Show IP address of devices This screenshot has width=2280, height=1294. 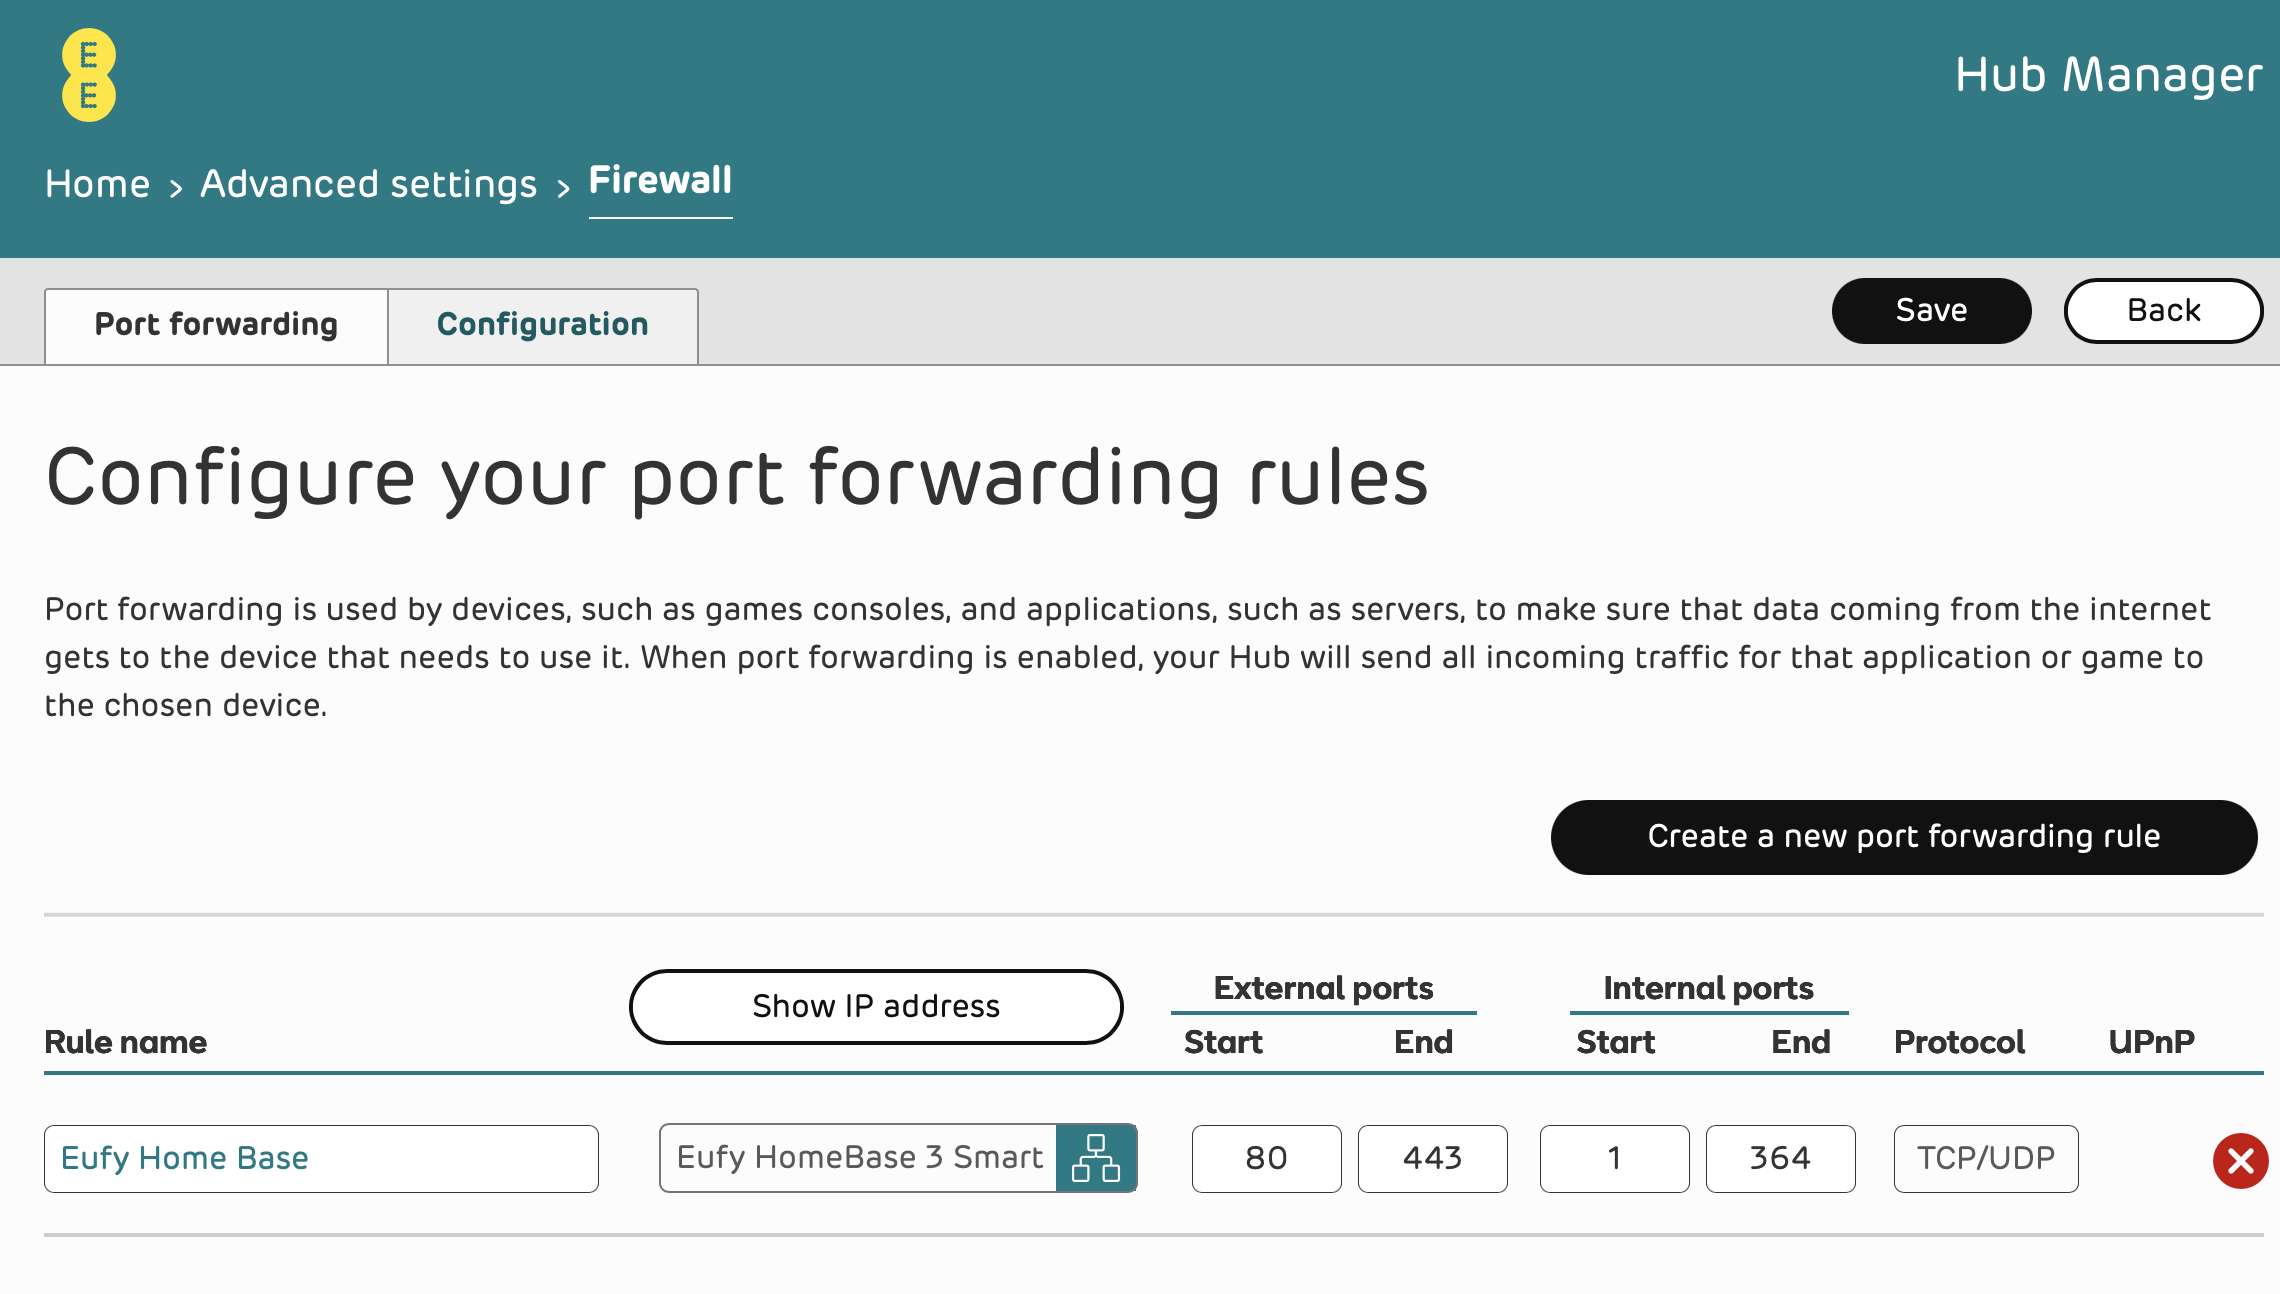876,1006
